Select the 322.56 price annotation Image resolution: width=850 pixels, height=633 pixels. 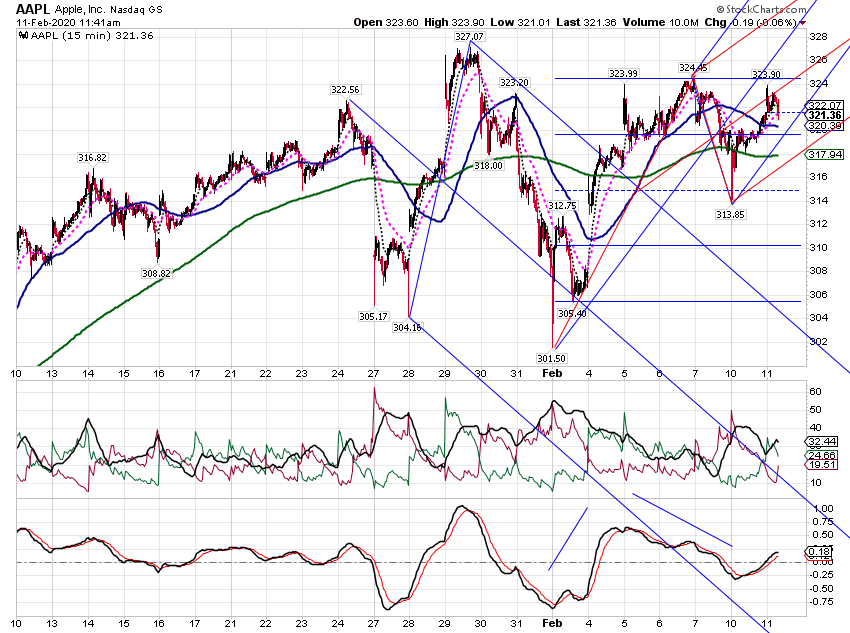click(345, 90)
